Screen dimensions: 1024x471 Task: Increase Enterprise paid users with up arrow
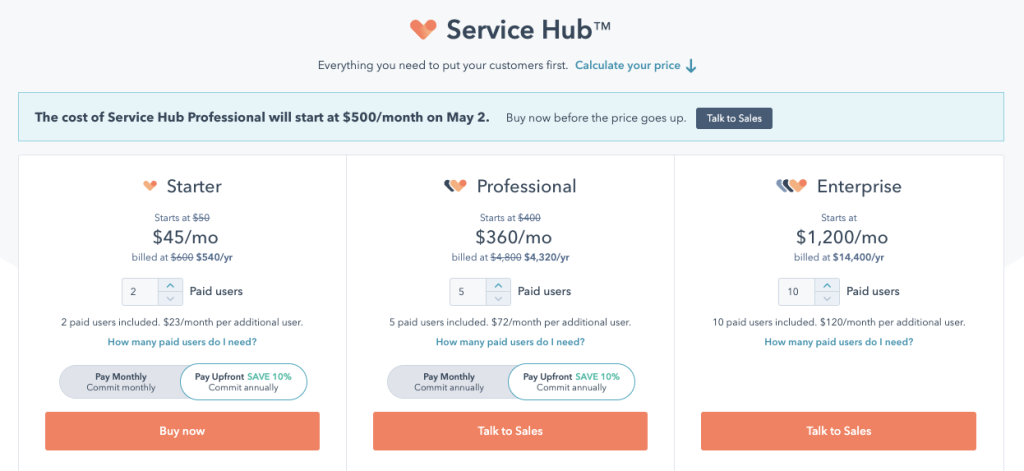click(827, 285)
